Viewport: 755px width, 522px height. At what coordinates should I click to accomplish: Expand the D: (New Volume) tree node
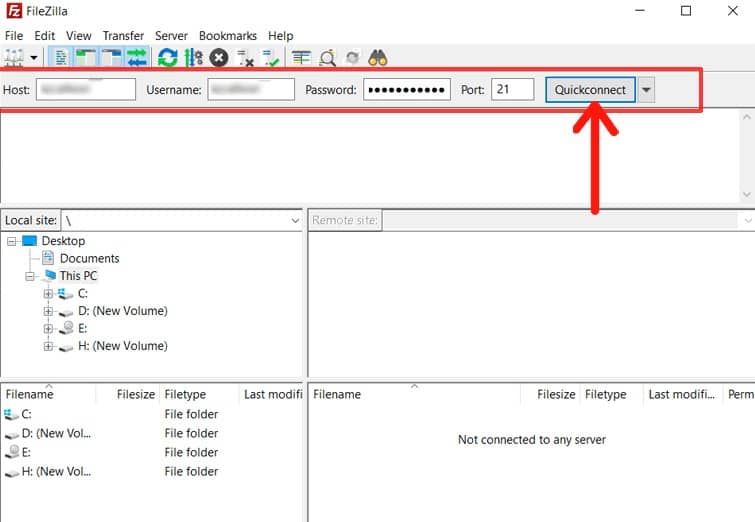pos(48,311)
